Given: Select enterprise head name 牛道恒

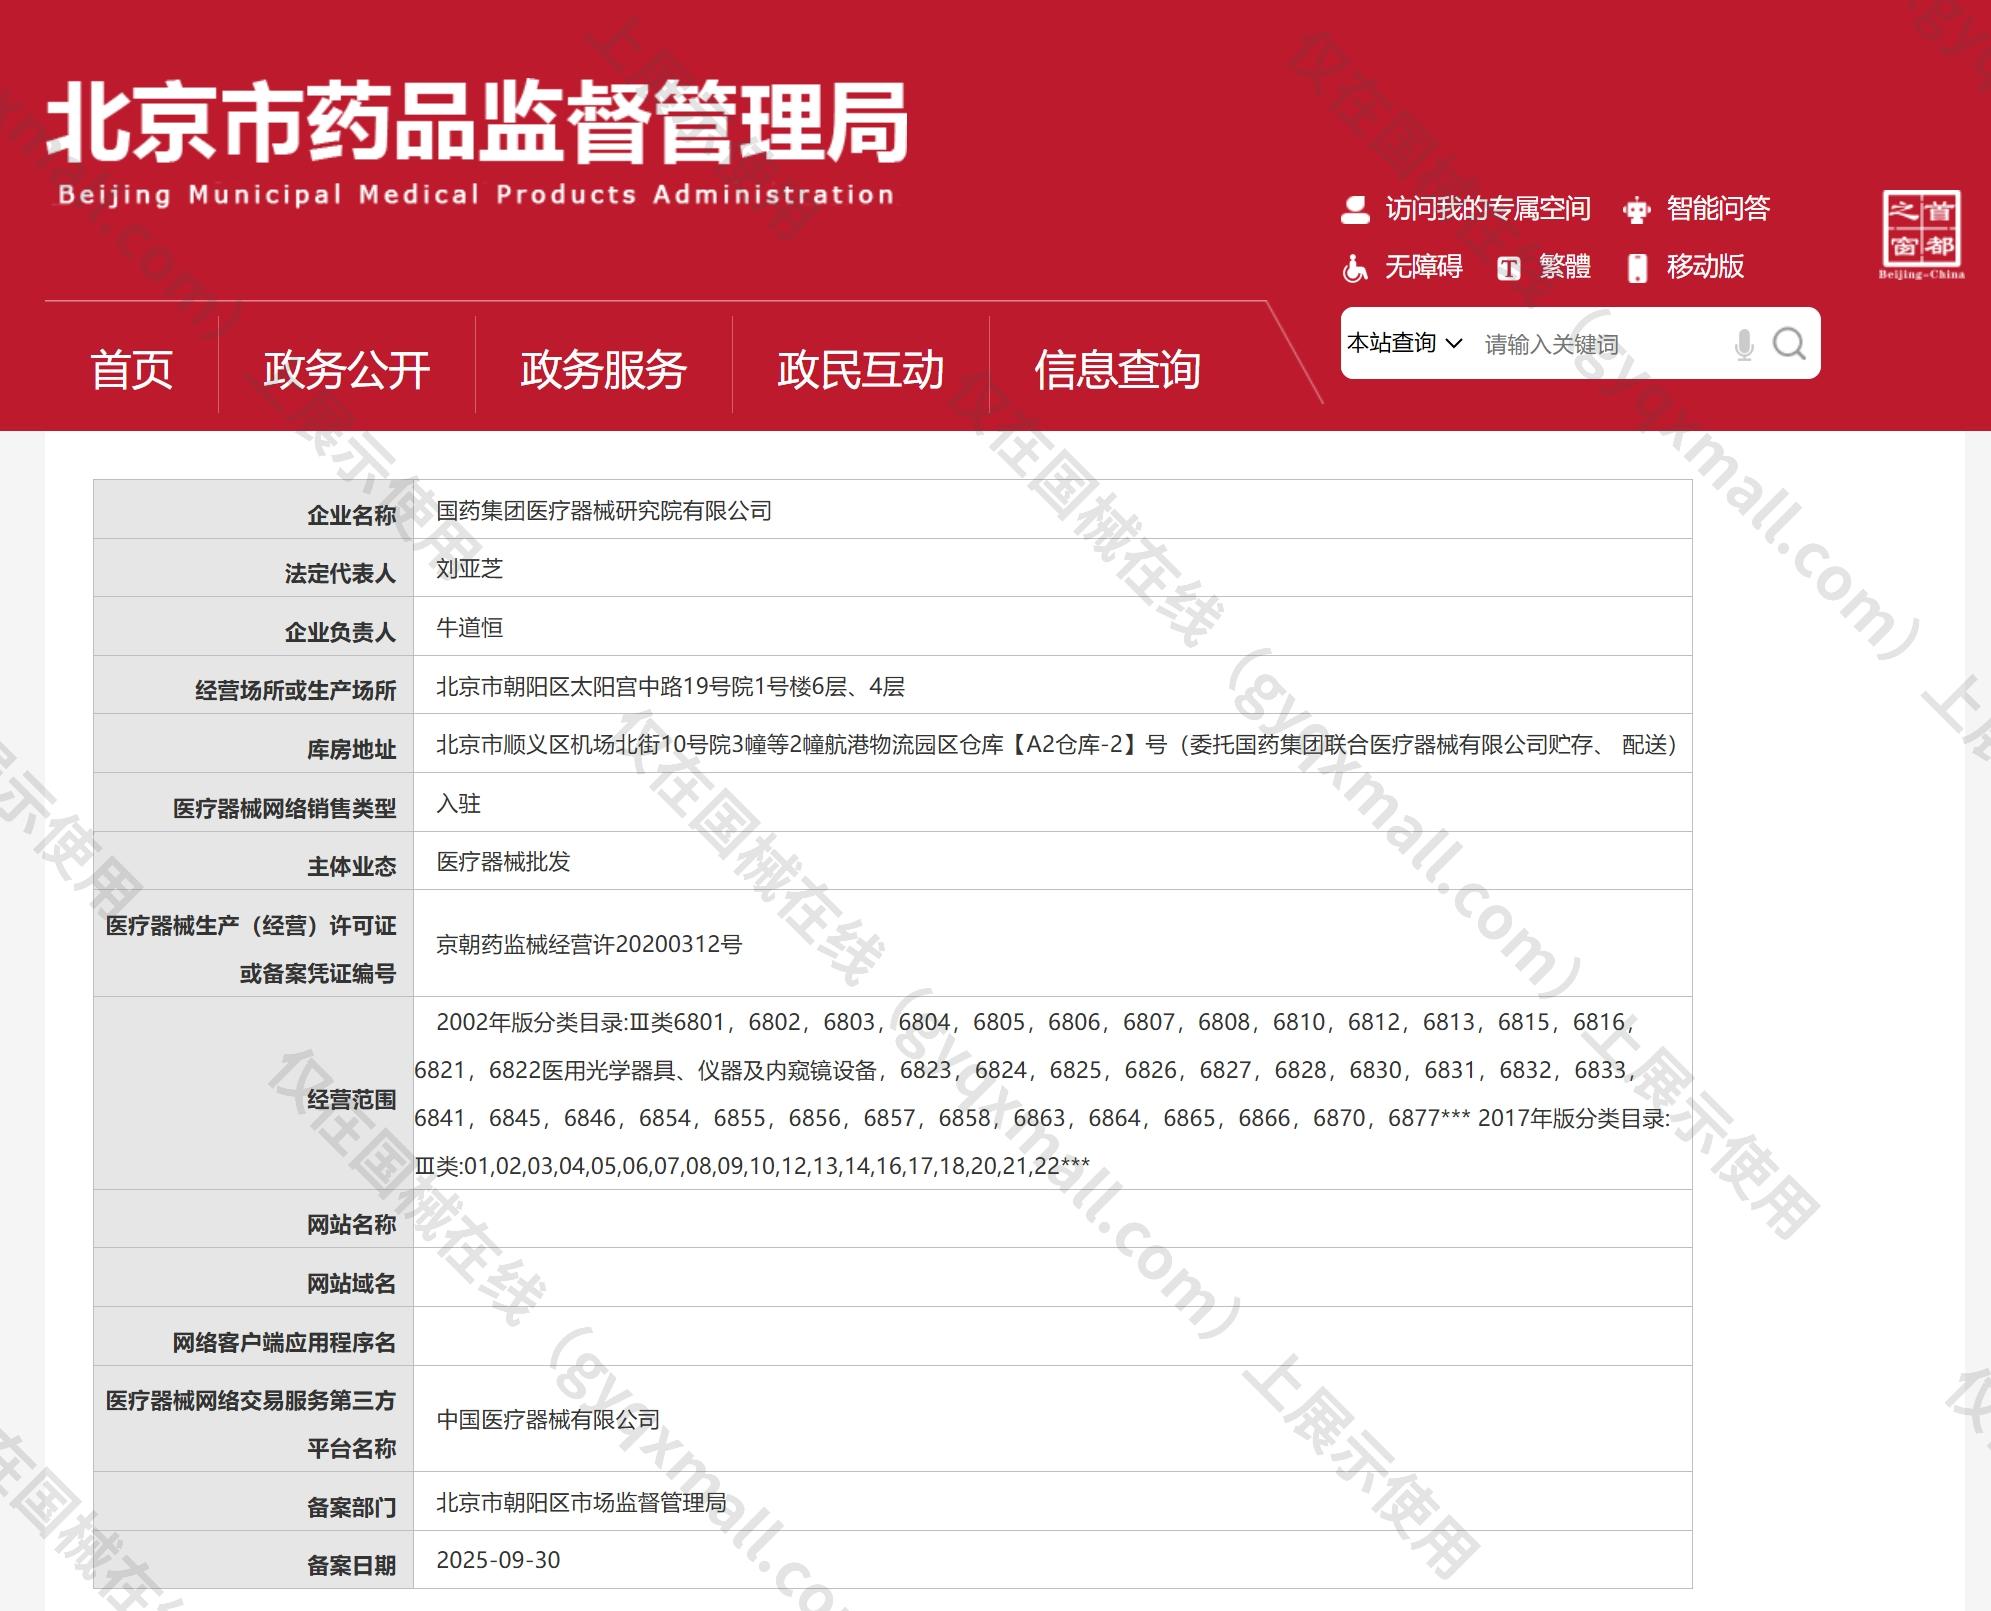Looking at the screenshot, I should pos(469,627).
